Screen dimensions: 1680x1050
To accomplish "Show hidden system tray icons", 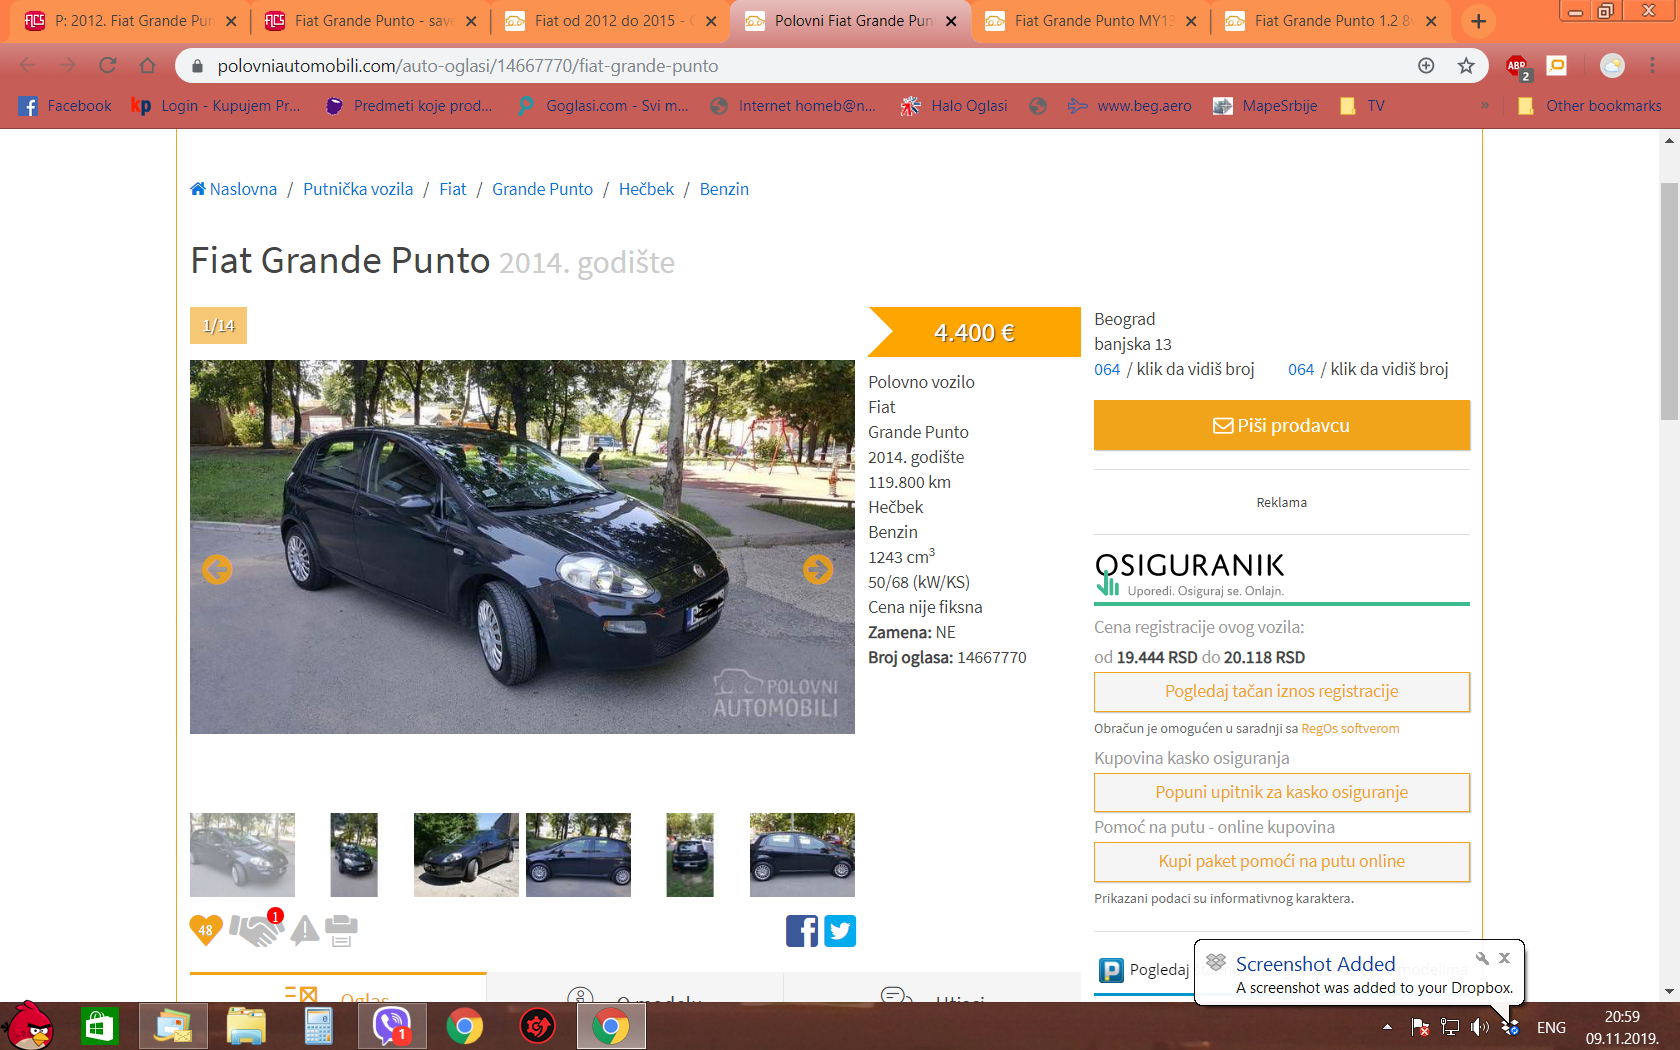I will pos(1387,1027).
